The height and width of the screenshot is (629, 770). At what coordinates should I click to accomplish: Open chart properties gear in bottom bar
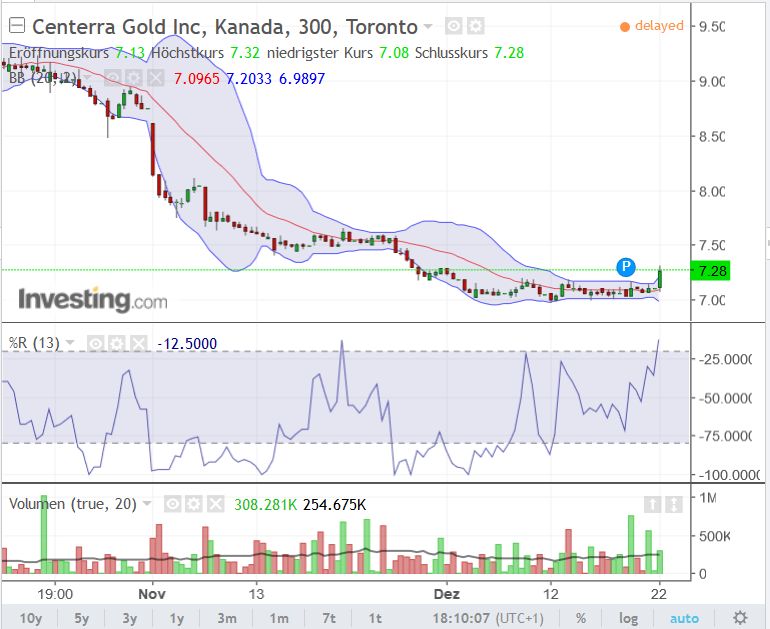[x=740, y=618]
